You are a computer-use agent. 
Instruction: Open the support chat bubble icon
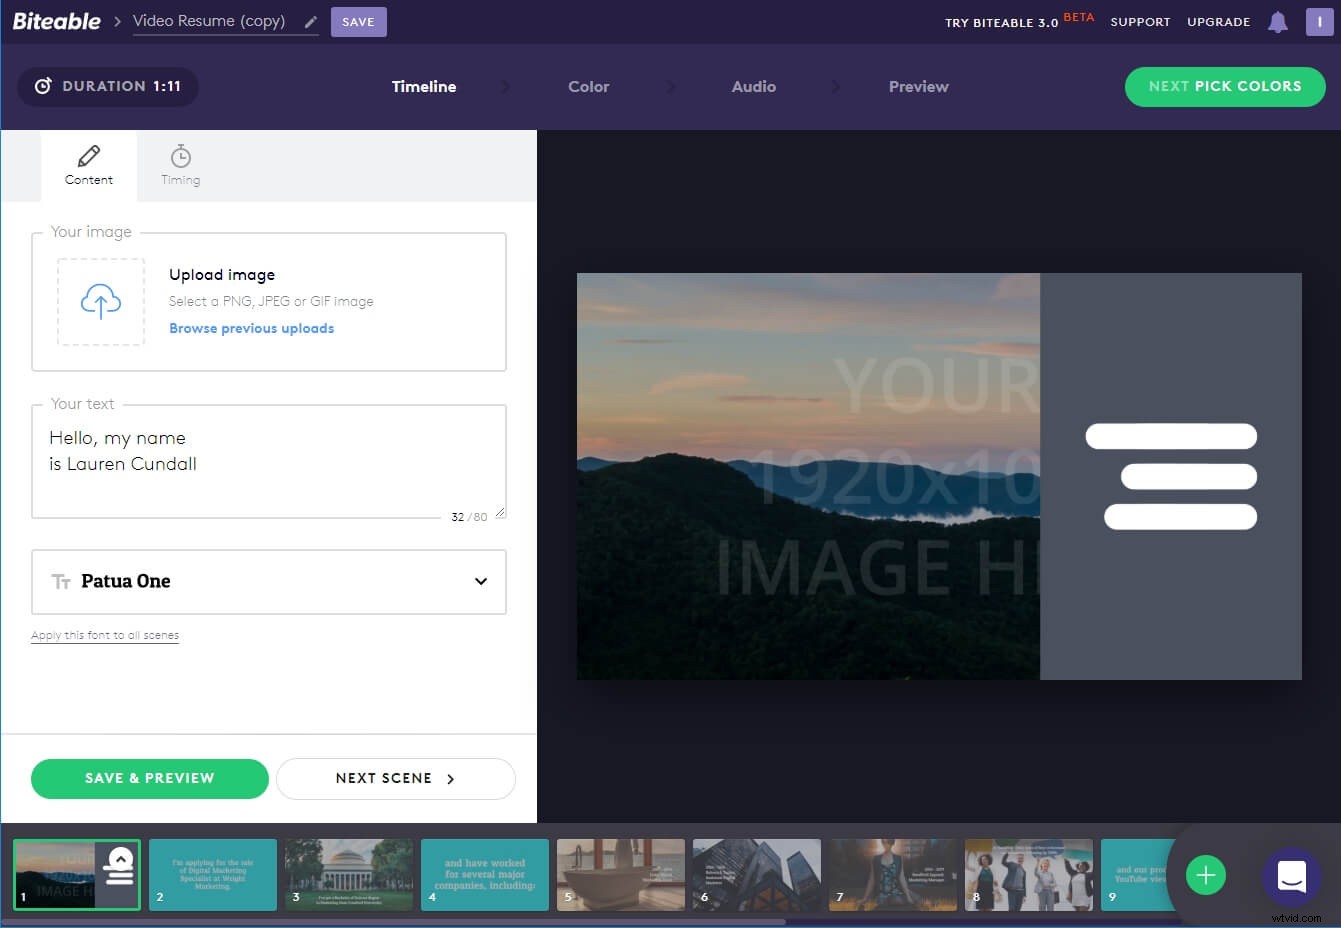point(1291,877)
